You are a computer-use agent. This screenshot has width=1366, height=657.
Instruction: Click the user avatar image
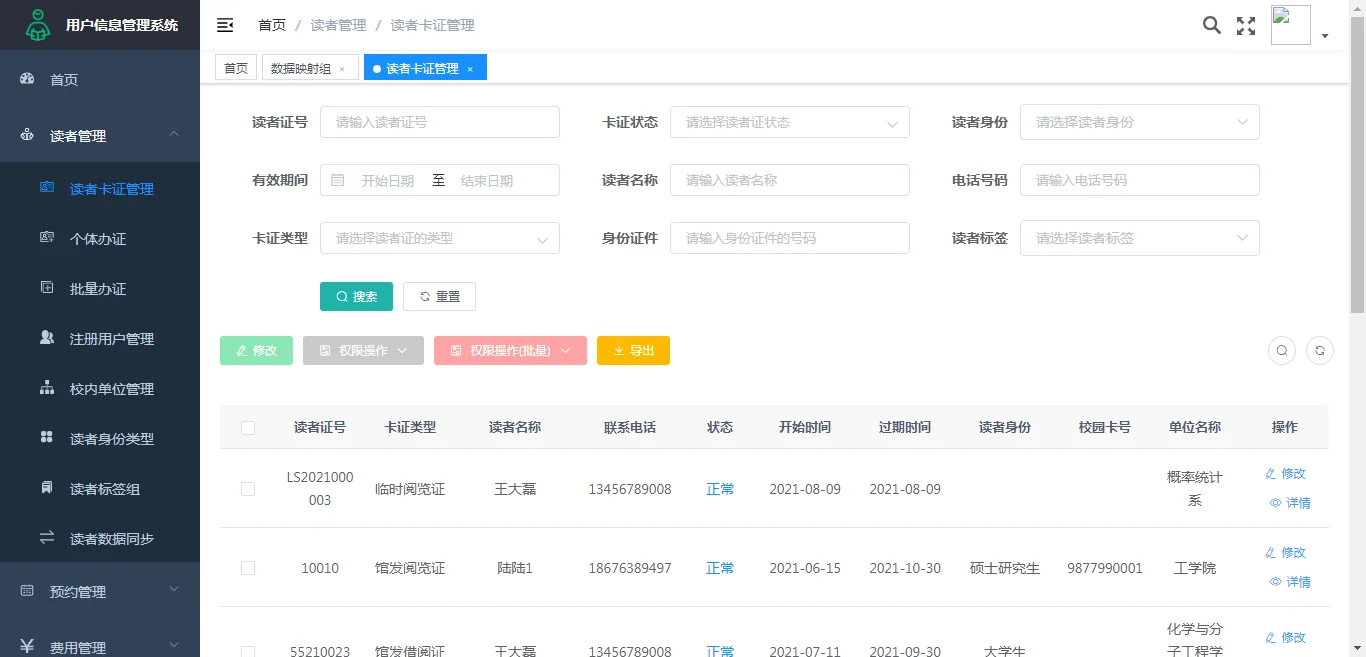pos(1290,25)
